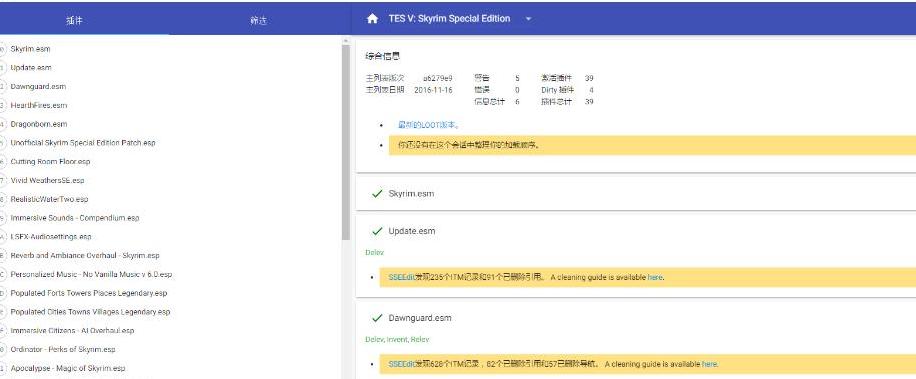This screenshot has height=379, width=916.
Task: Select Dawnguard.esm in the plugin list
Action: [x=38, y=86]
